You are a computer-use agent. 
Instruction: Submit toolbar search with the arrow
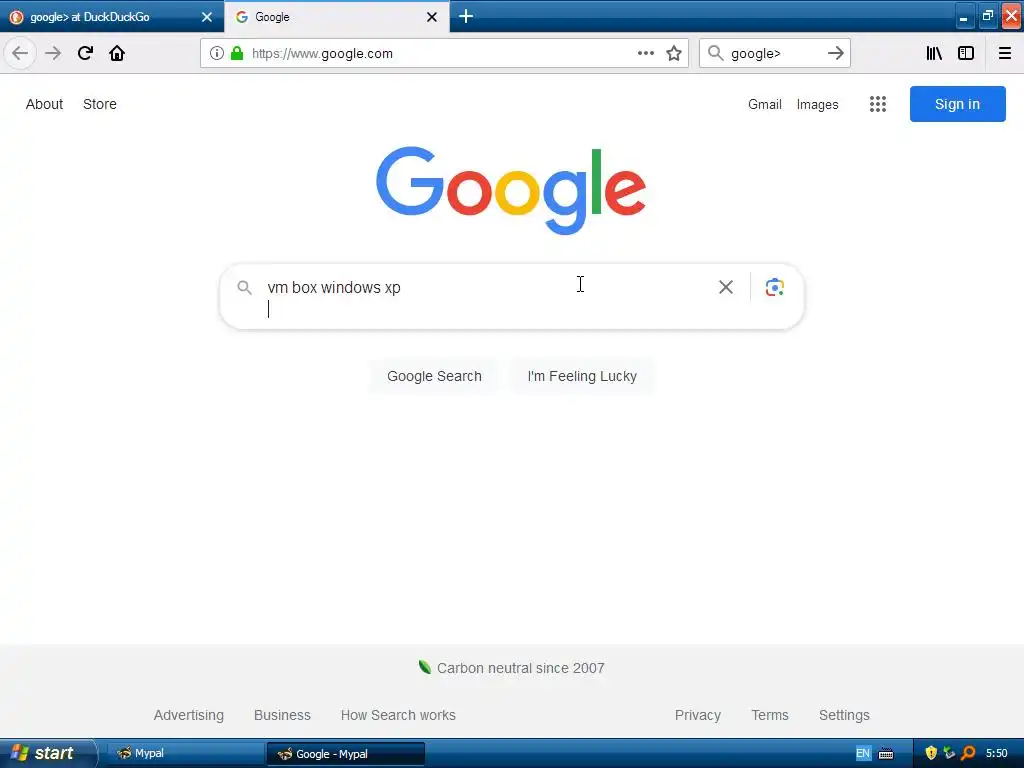pyautogui.click(x=835, y=53)
